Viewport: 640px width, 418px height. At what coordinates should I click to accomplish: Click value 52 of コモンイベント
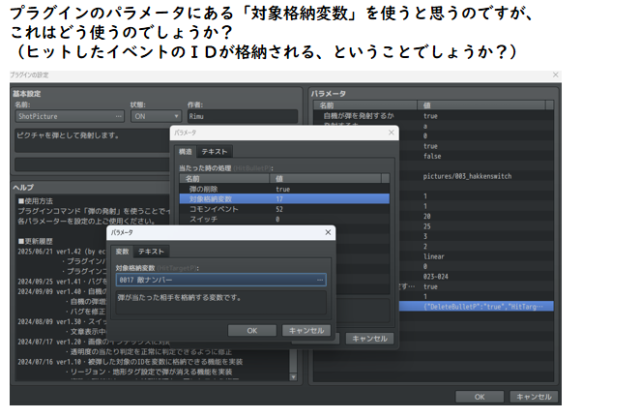coord(279,209)
